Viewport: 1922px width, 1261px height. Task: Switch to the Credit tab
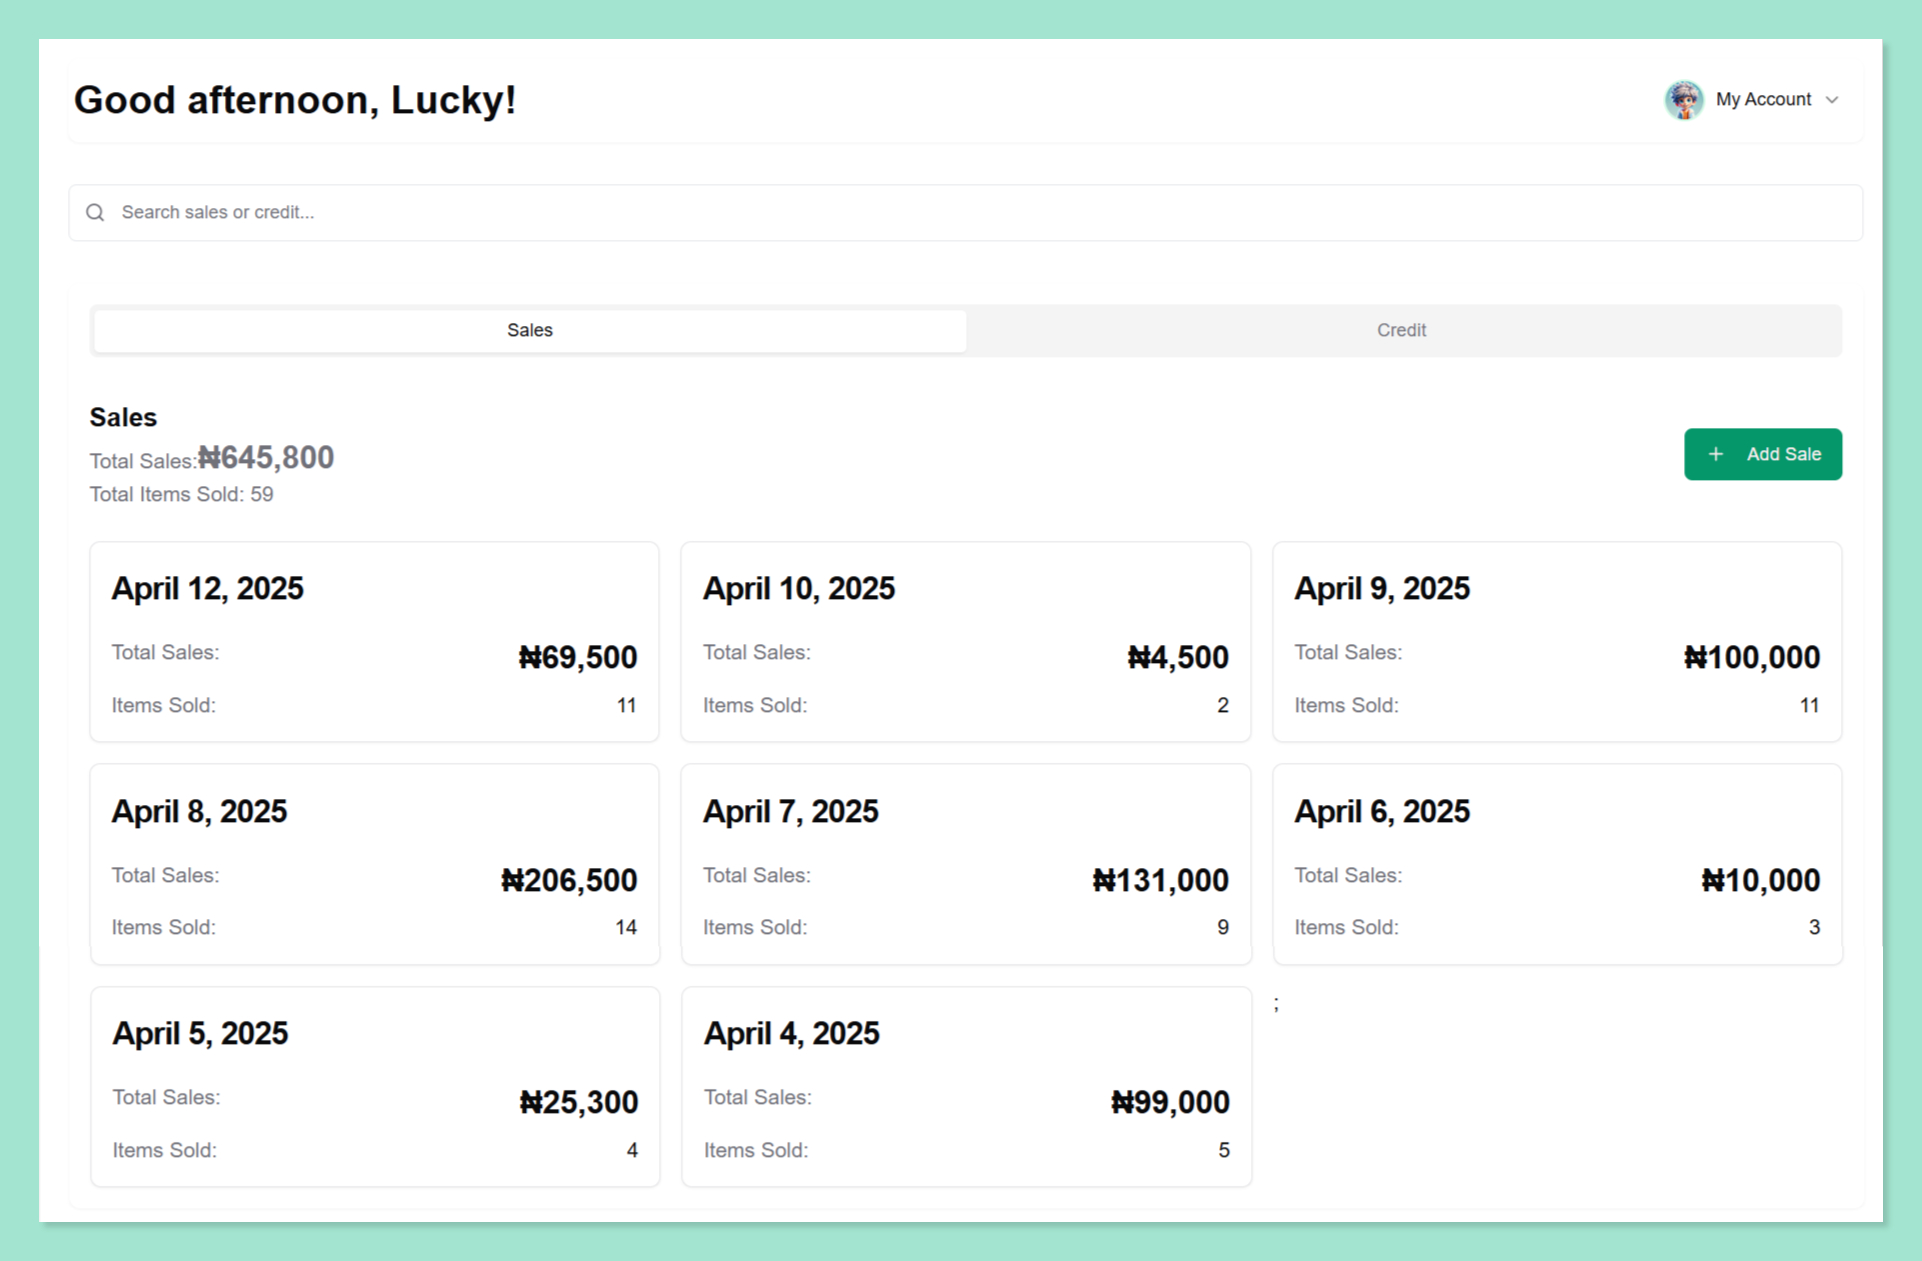(x=1401, y=330)
